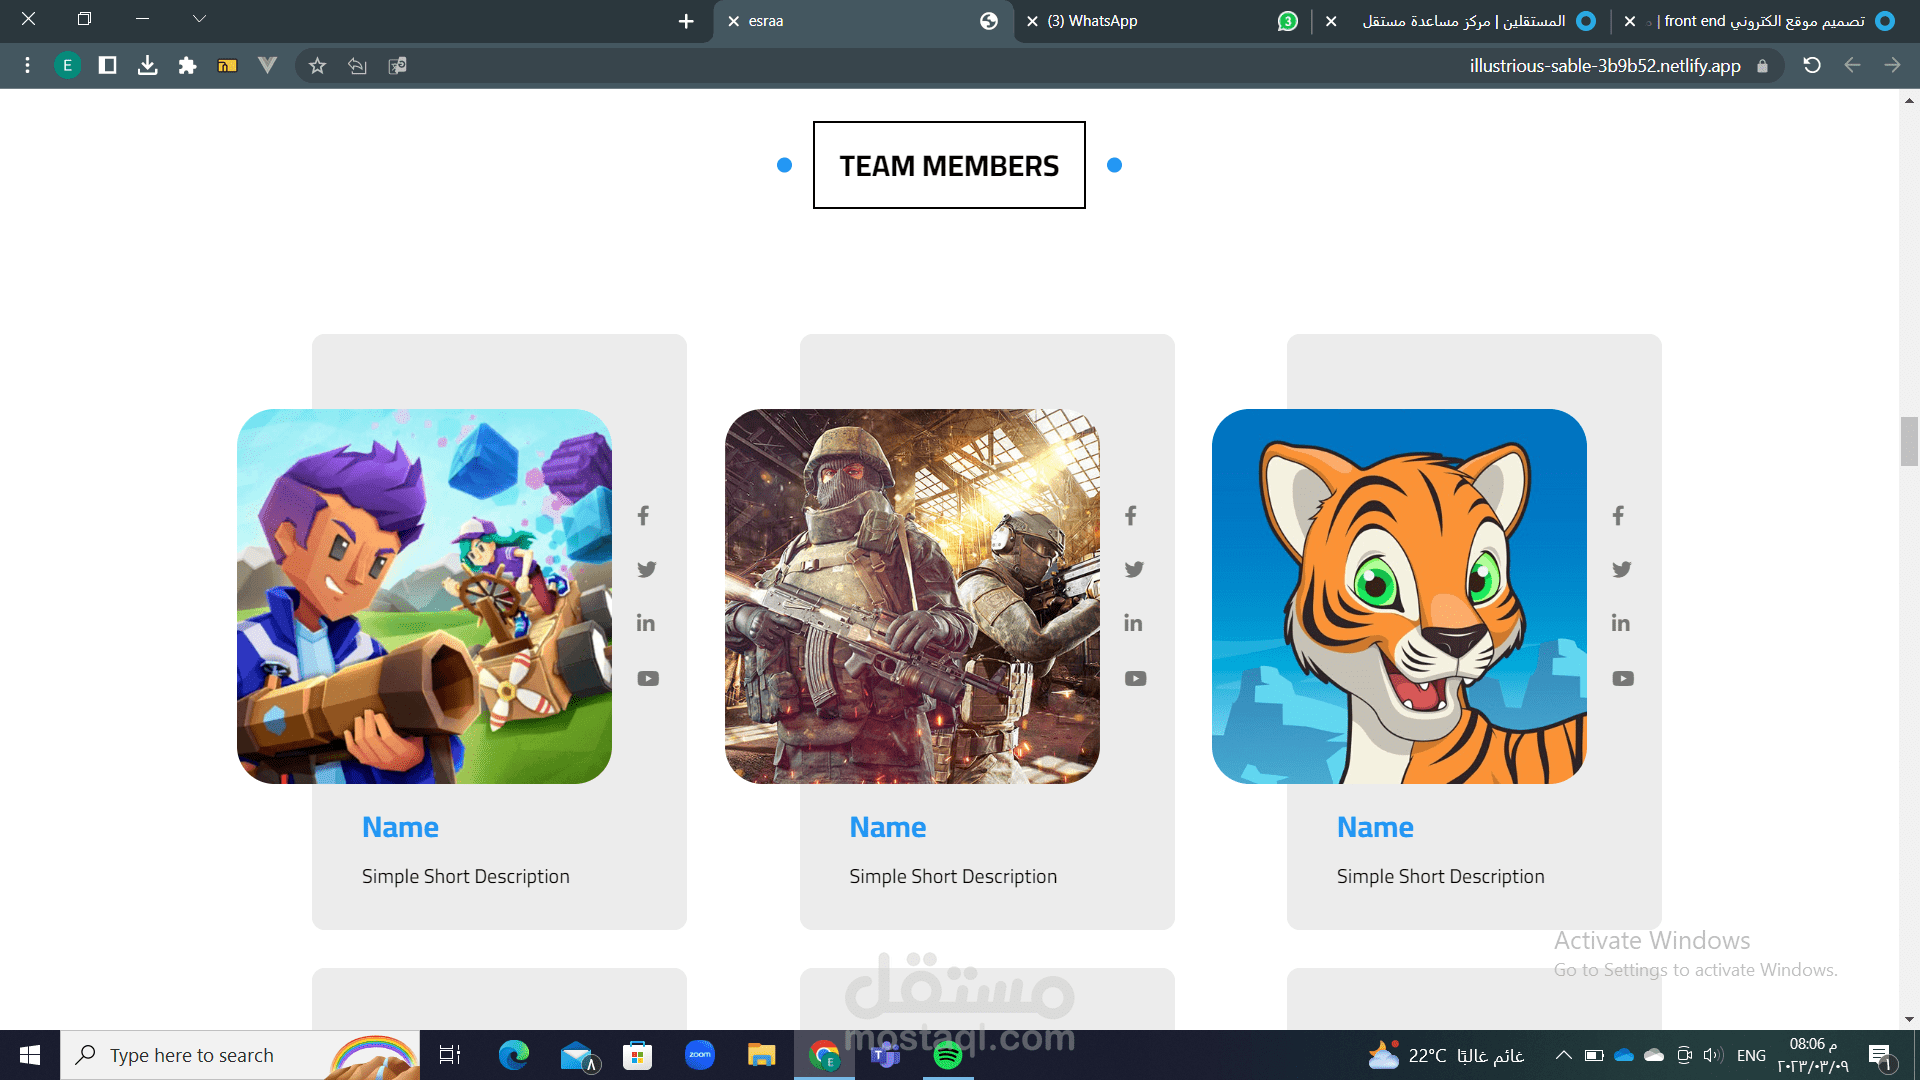Switch the ENG input language indicator
This screenshot has width=1920, height=1080.
click(1751, 1055)
